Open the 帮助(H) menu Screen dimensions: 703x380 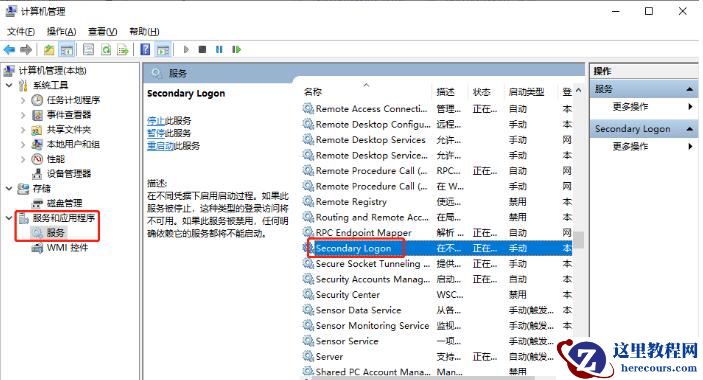point(144,31)
